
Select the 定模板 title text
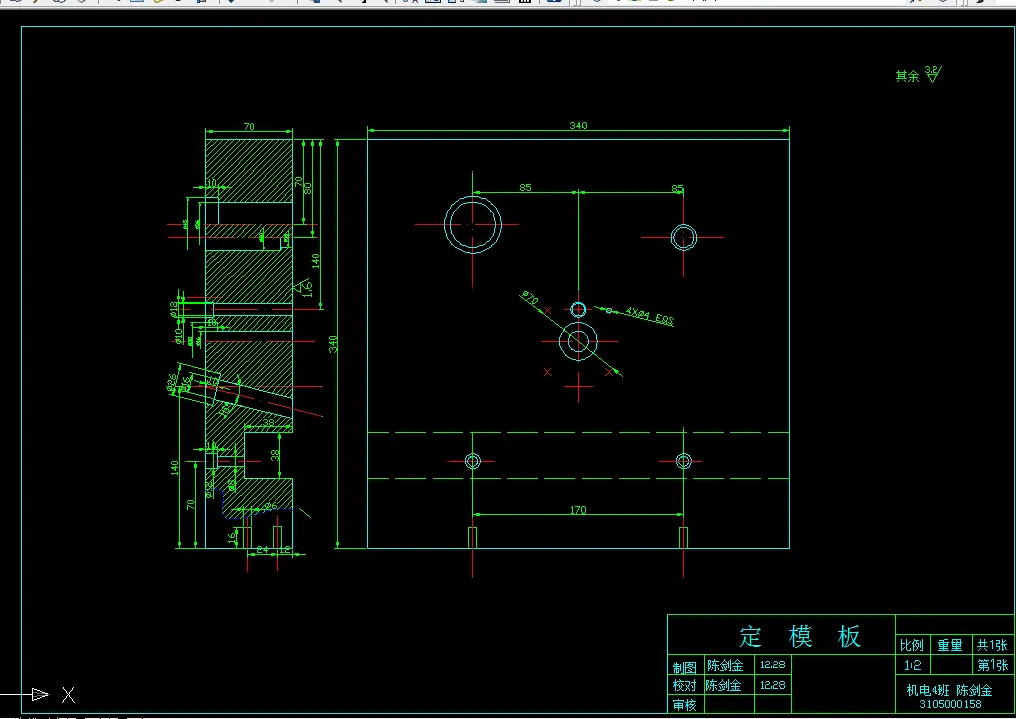coord(800,637)
